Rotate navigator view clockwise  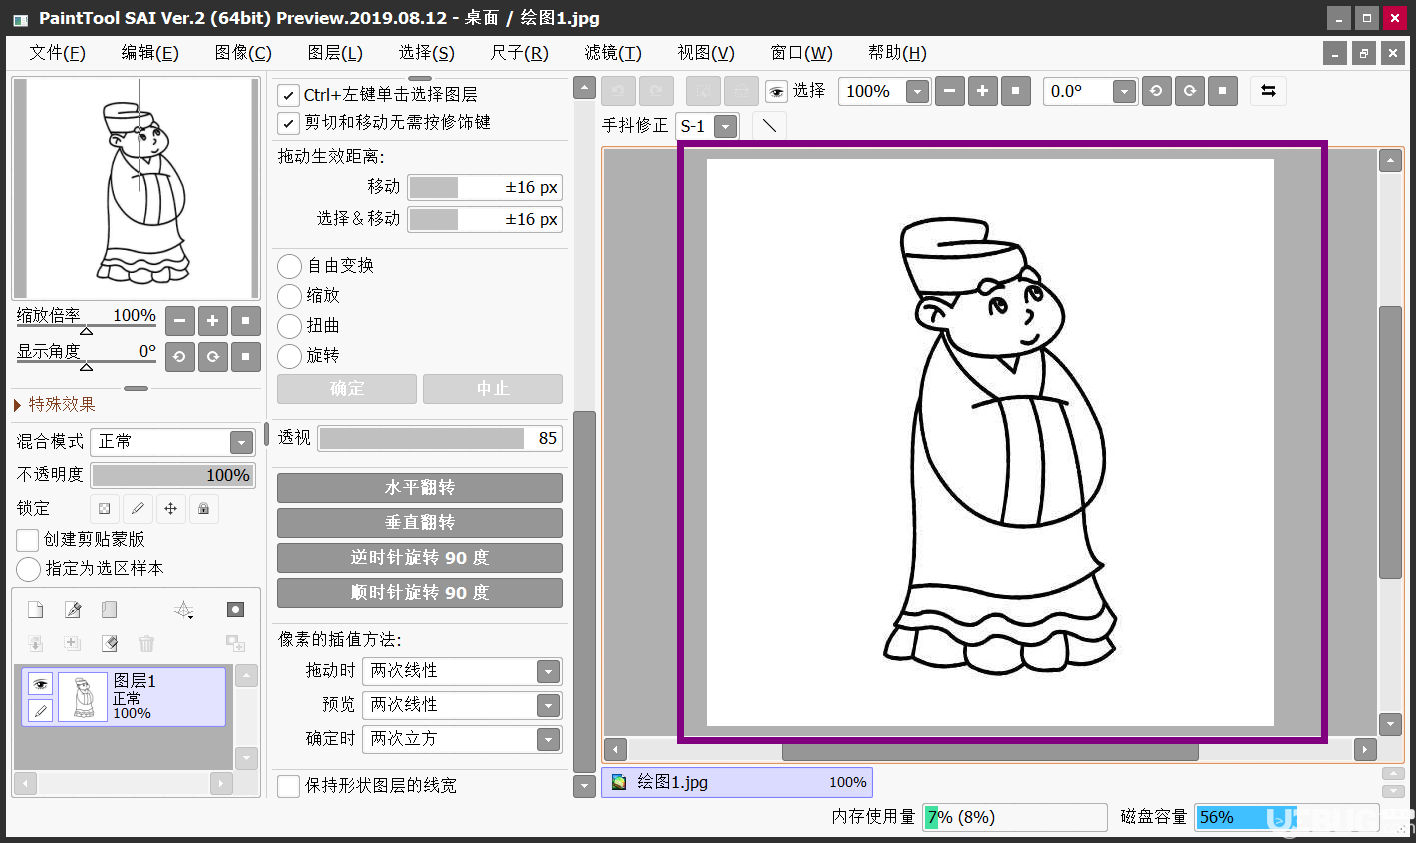pyautogui.click(x=213, y=356)
